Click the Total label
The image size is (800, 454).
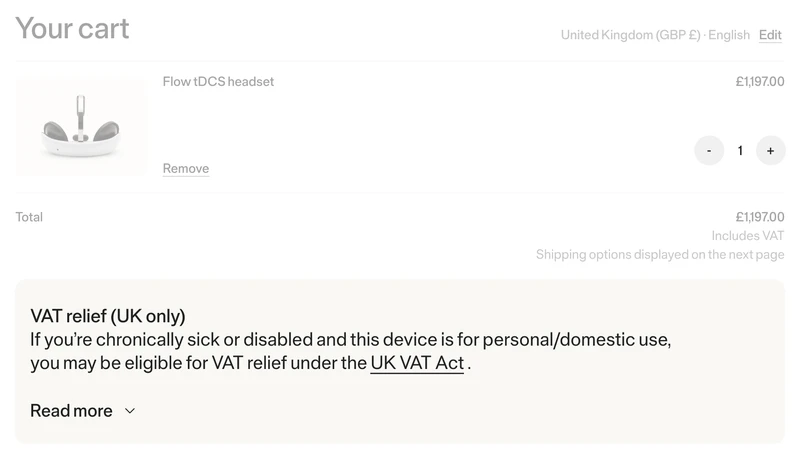coord(29,217)
